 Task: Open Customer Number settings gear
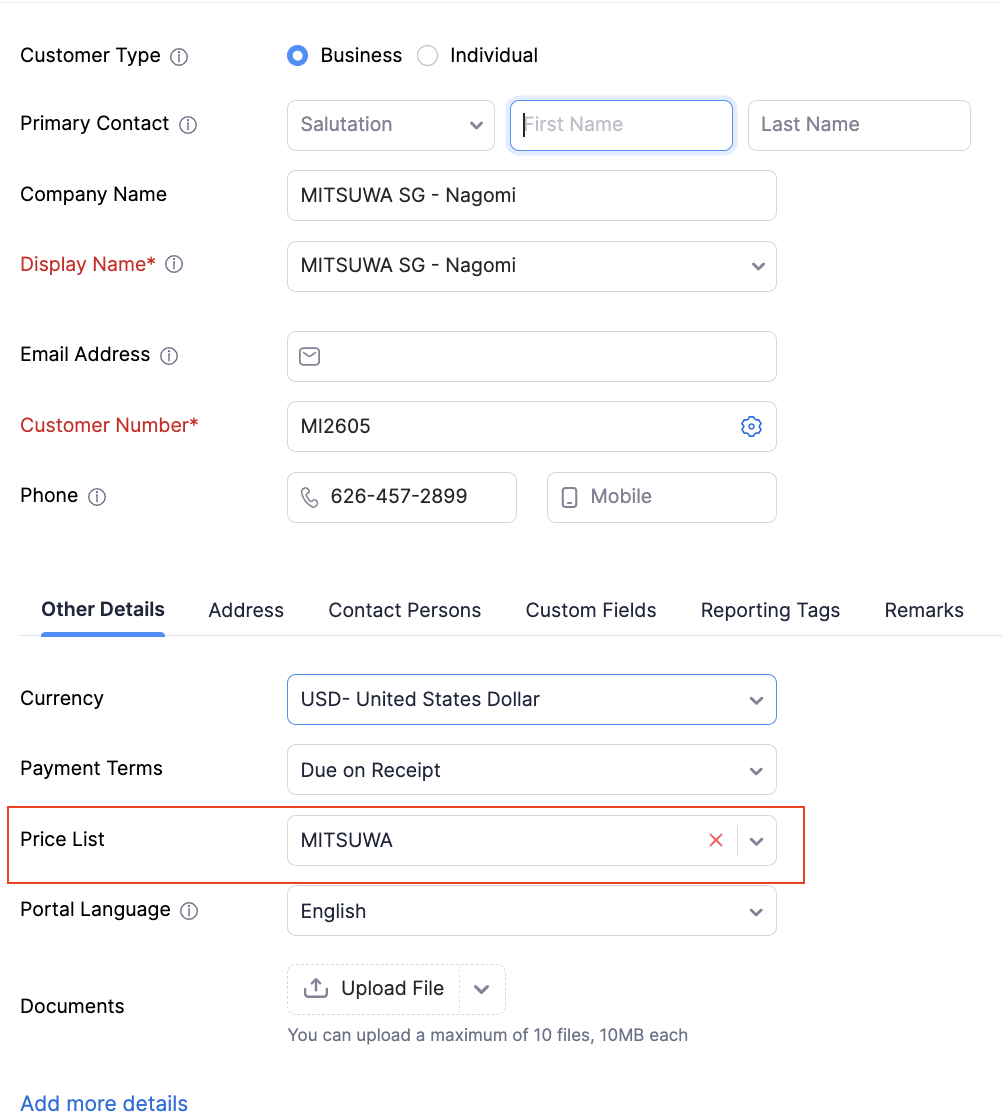(751, 426)
